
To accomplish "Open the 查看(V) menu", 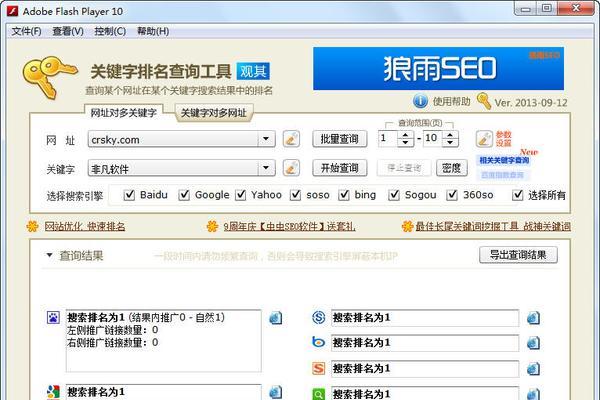I will coord(68,31).
